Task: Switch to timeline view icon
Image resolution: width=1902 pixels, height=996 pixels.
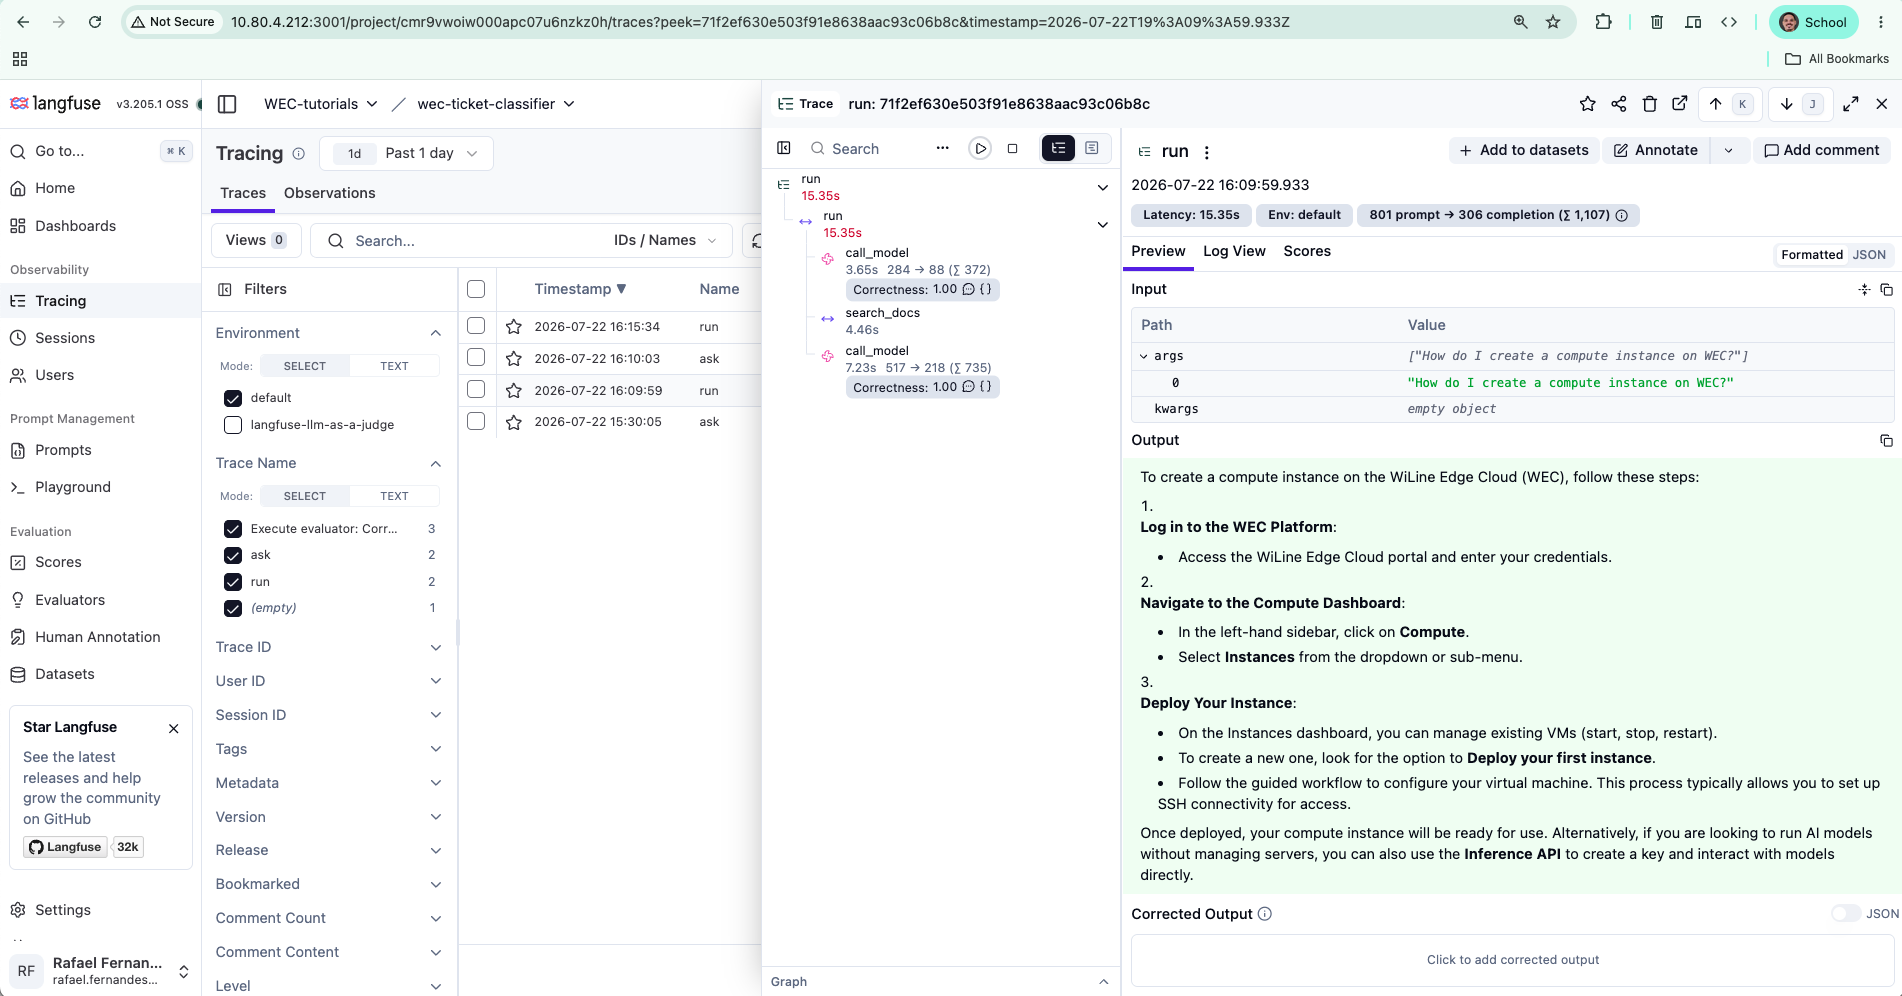Action: 1091,148
